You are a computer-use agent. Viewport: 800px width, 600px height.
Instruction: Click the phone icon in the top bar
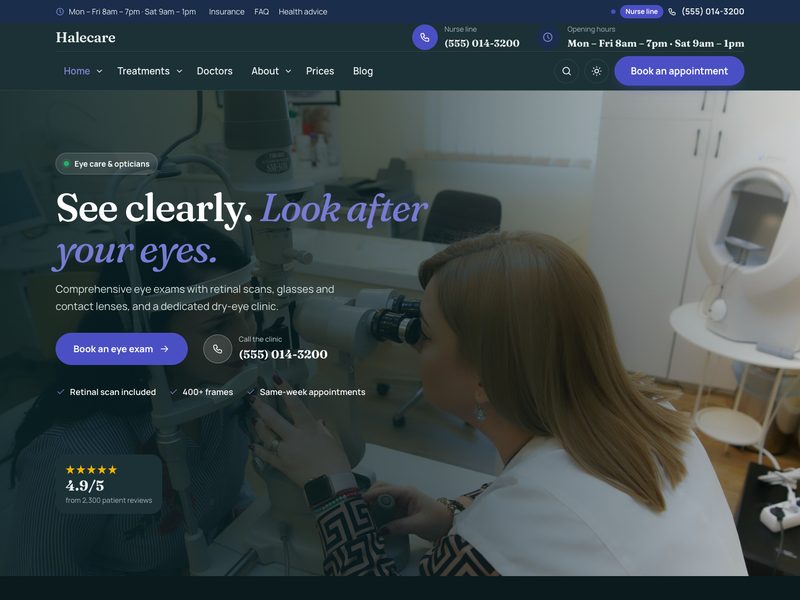[x=672, y=12]
